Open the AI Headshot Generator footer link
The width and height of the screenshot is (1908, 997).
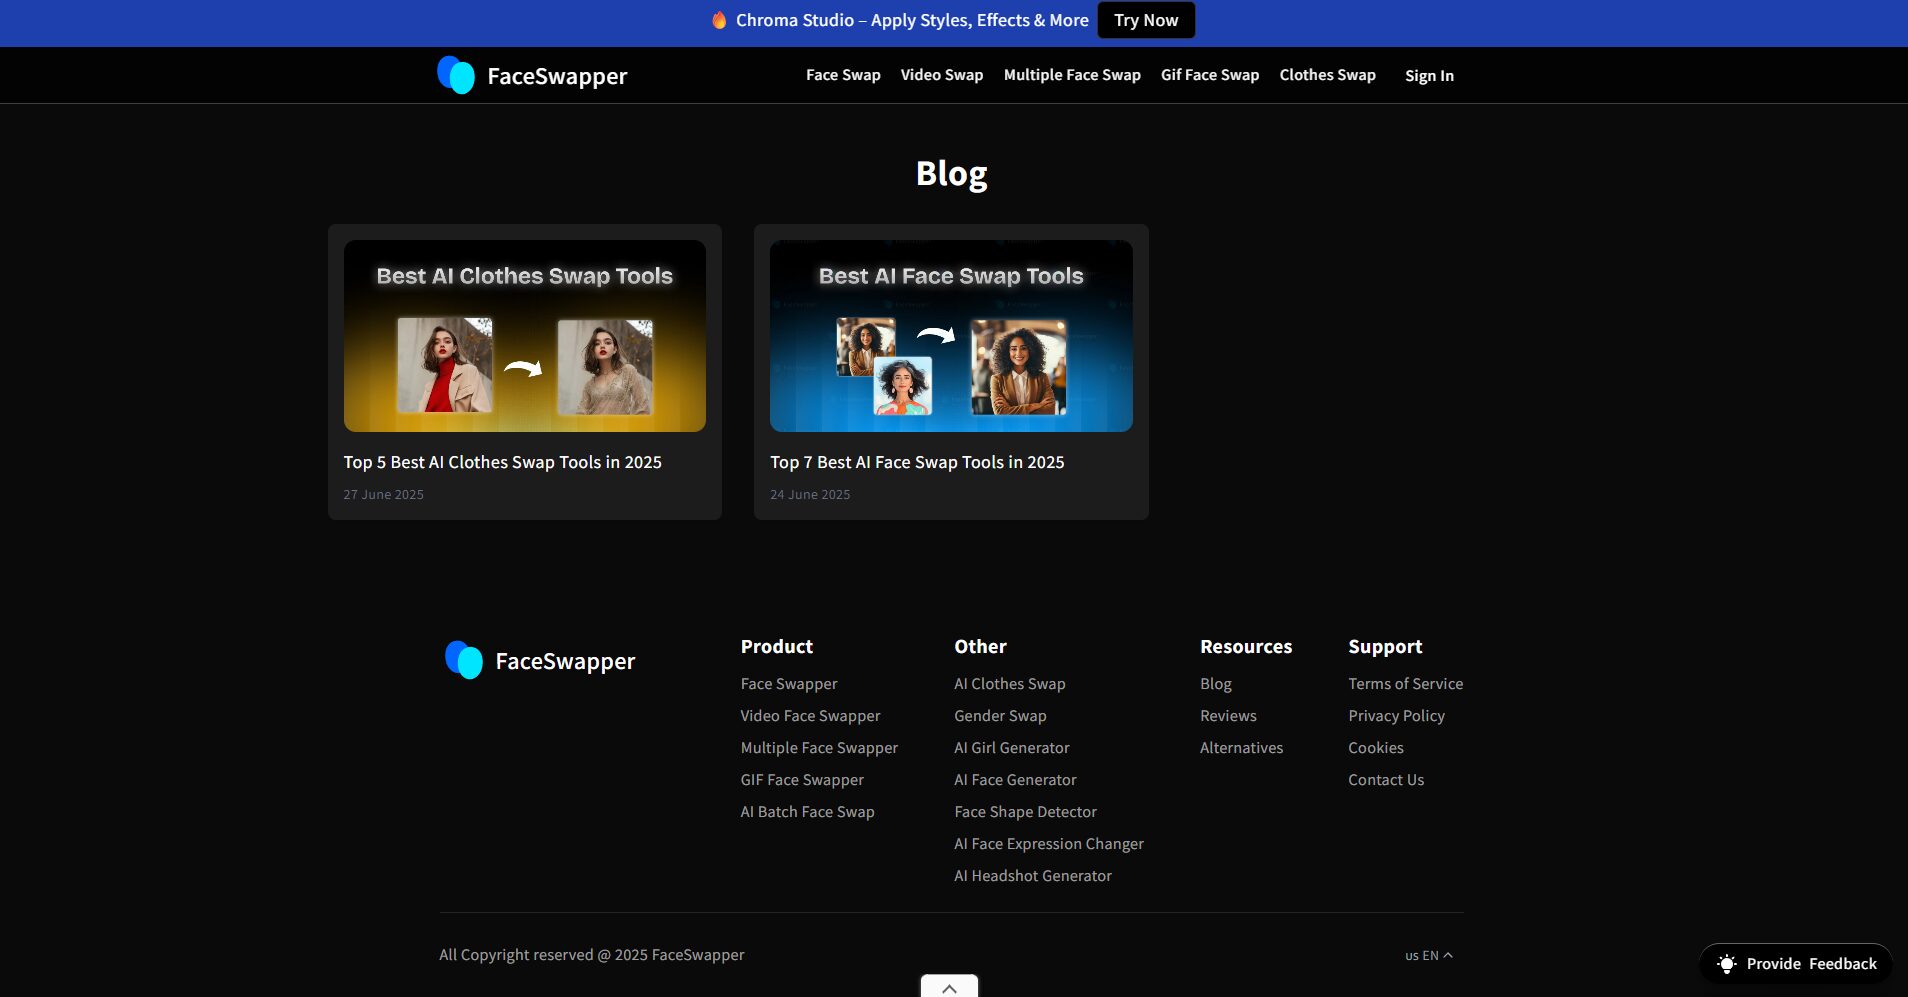[x=1032, y=876]
